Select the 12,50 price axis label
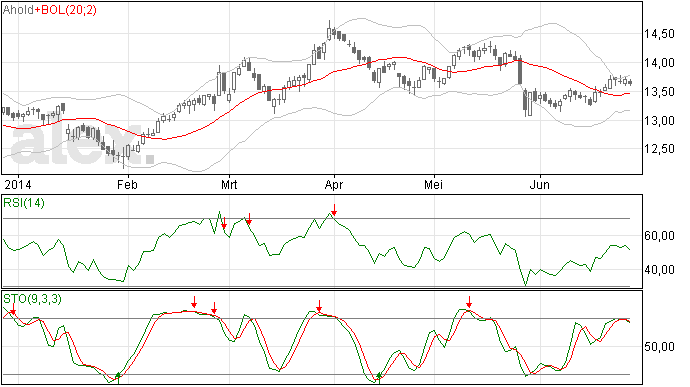 [659, 149]
